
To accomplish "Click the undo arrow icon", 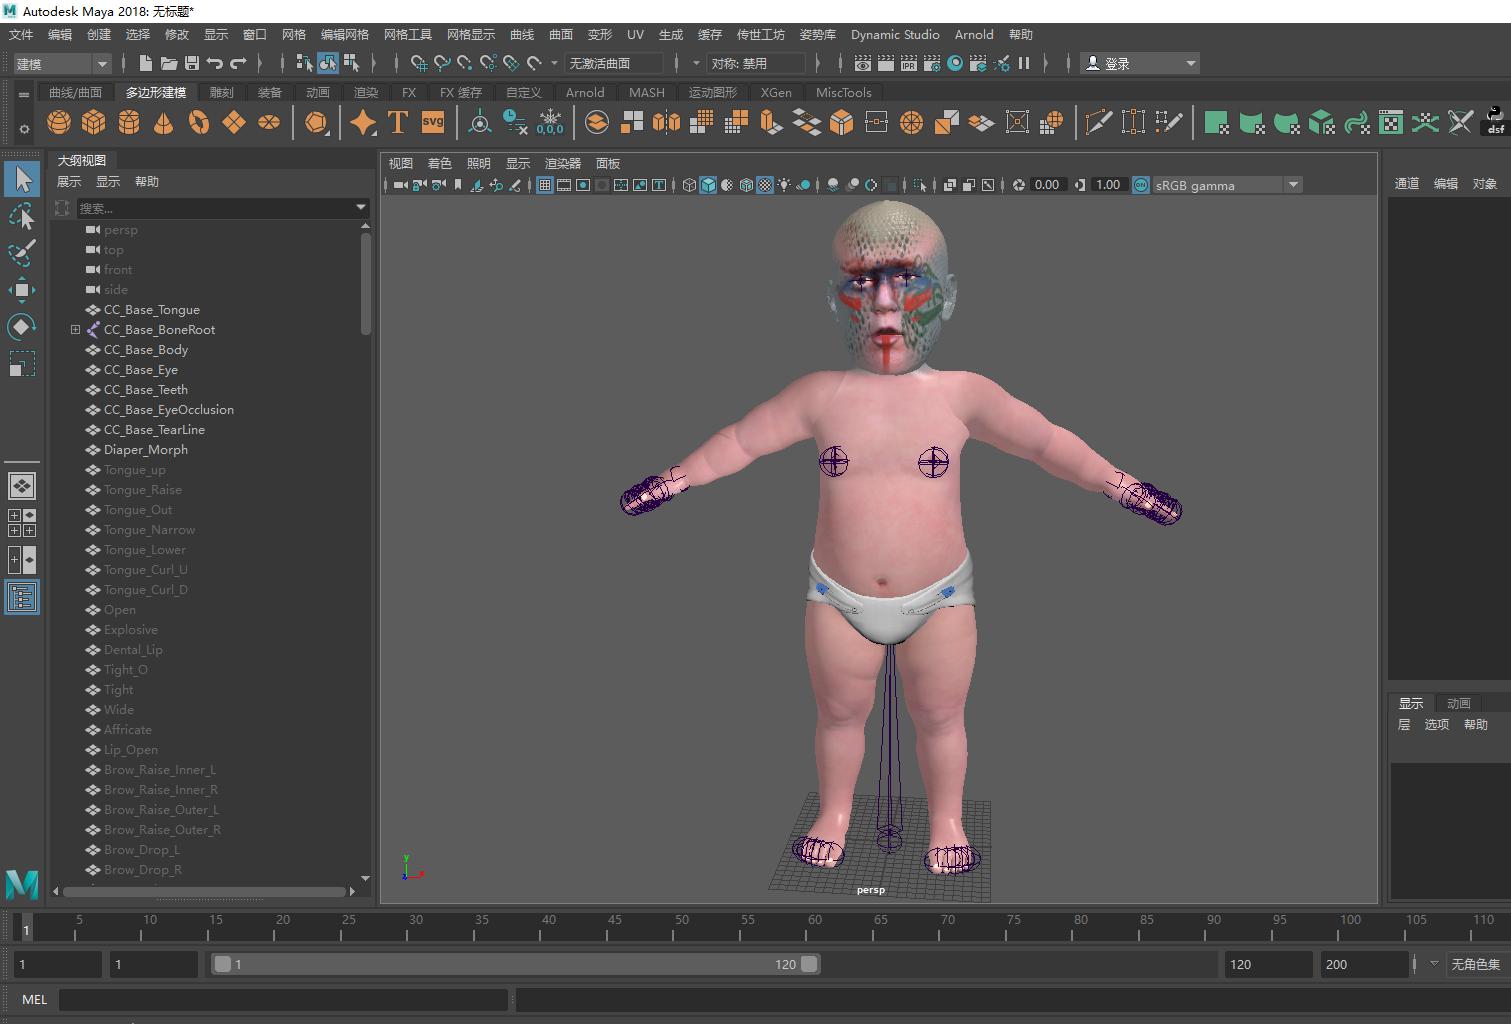I will coord(215,63).
